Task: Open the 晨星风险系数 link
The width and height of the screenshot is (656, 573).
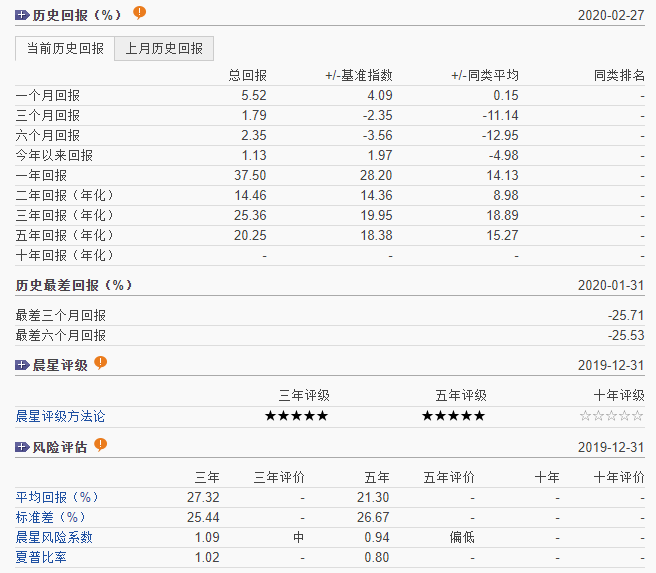Action: click(x=54, y=537)
